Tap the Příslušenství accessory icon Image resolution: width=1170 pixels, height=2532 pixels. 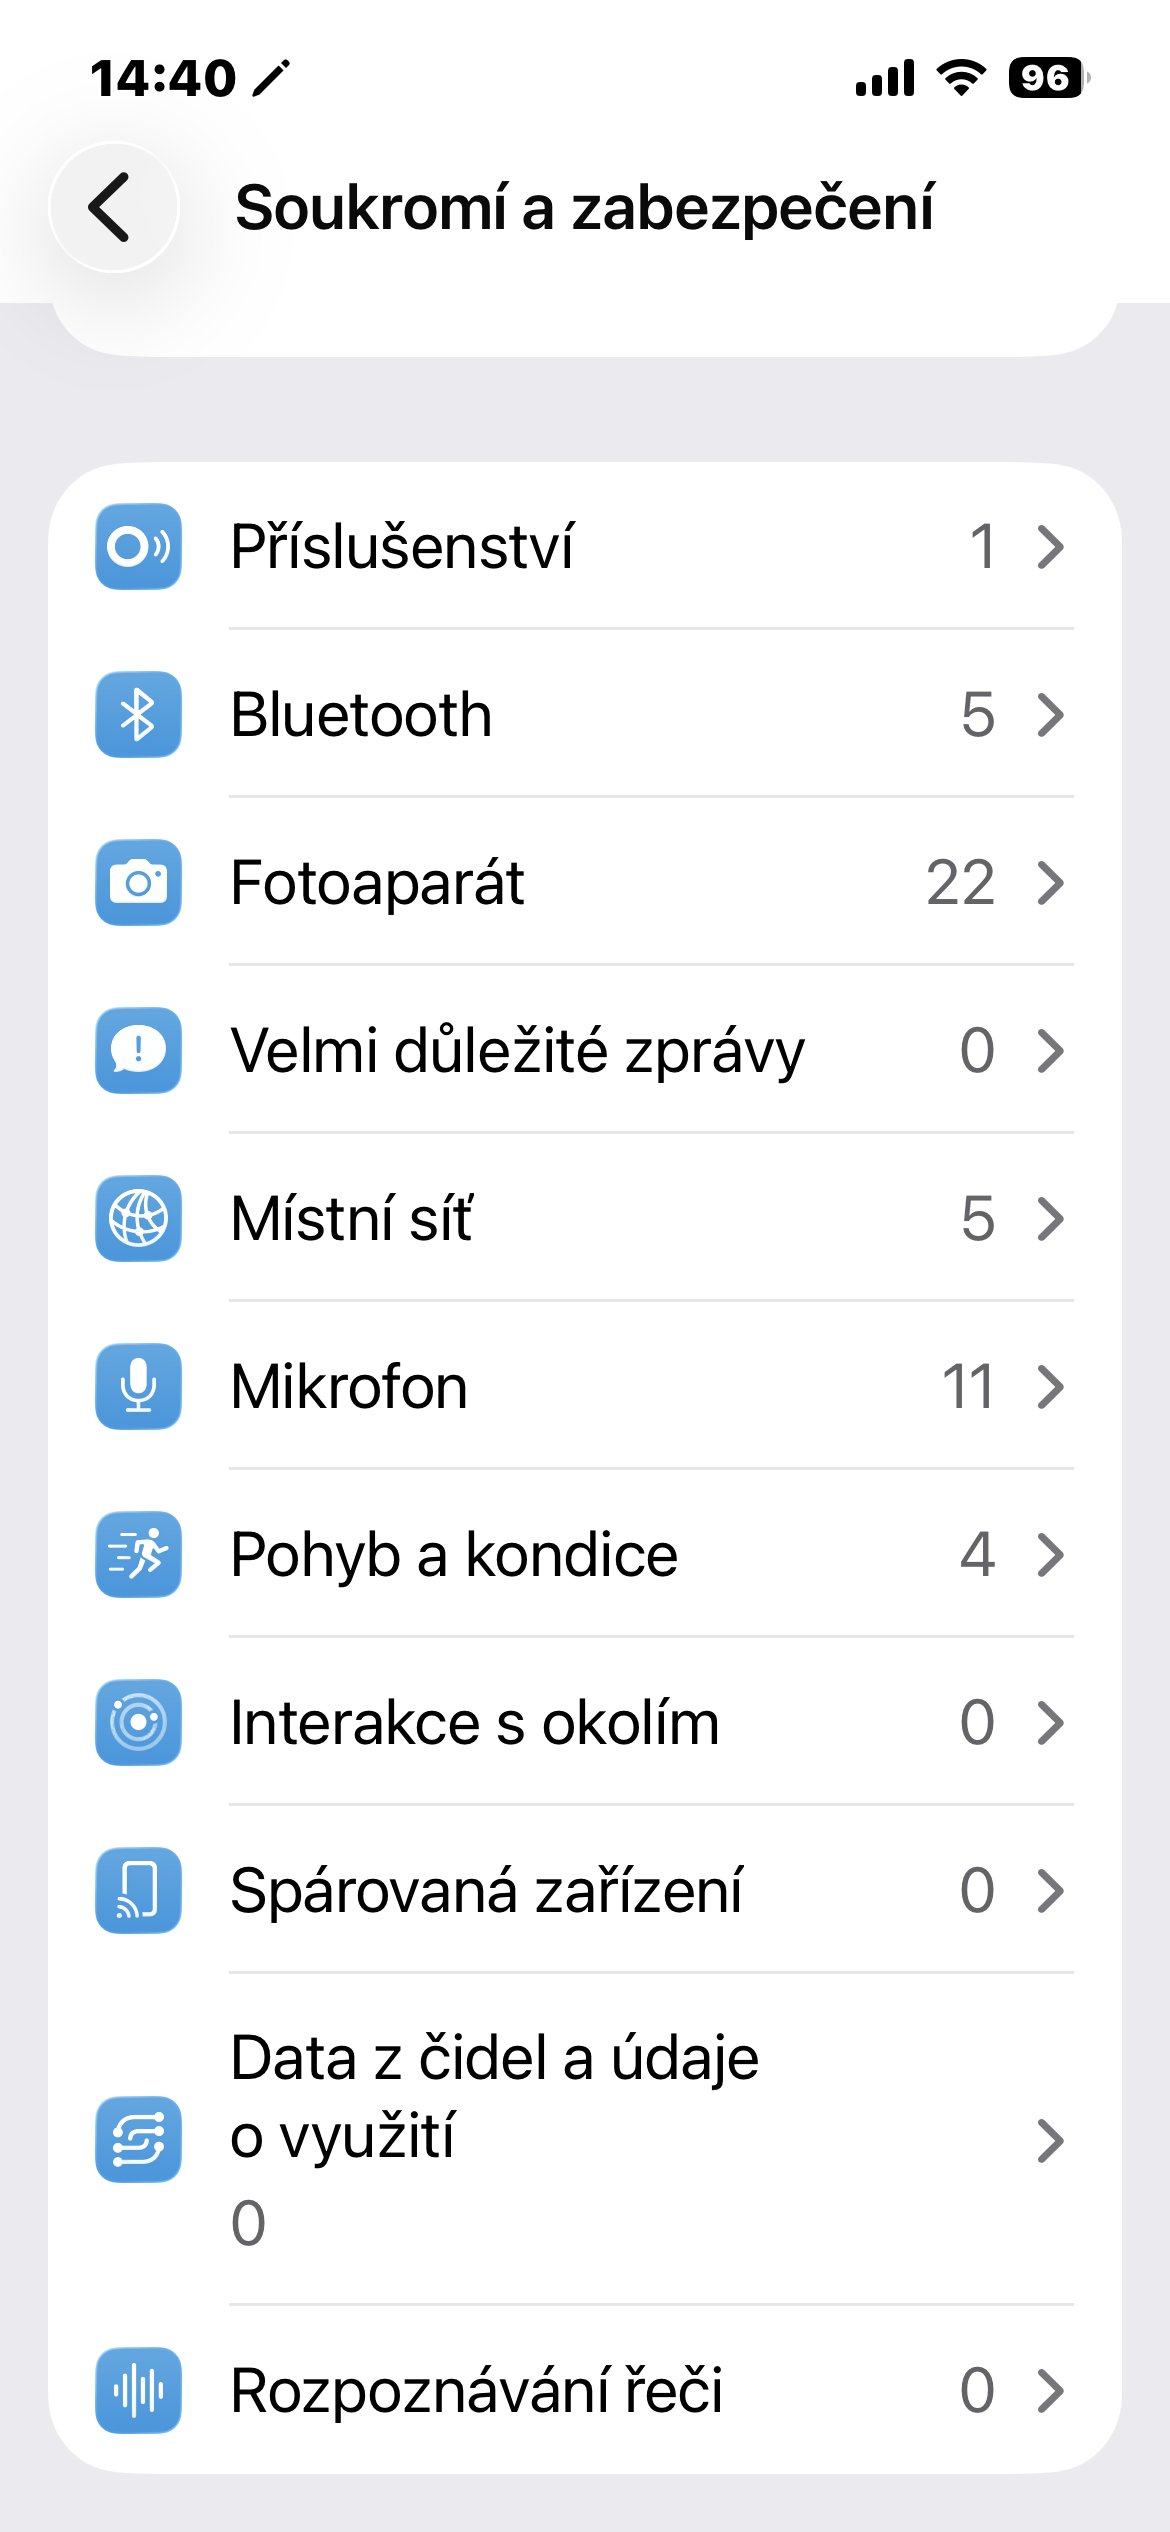tap(138, 547)
